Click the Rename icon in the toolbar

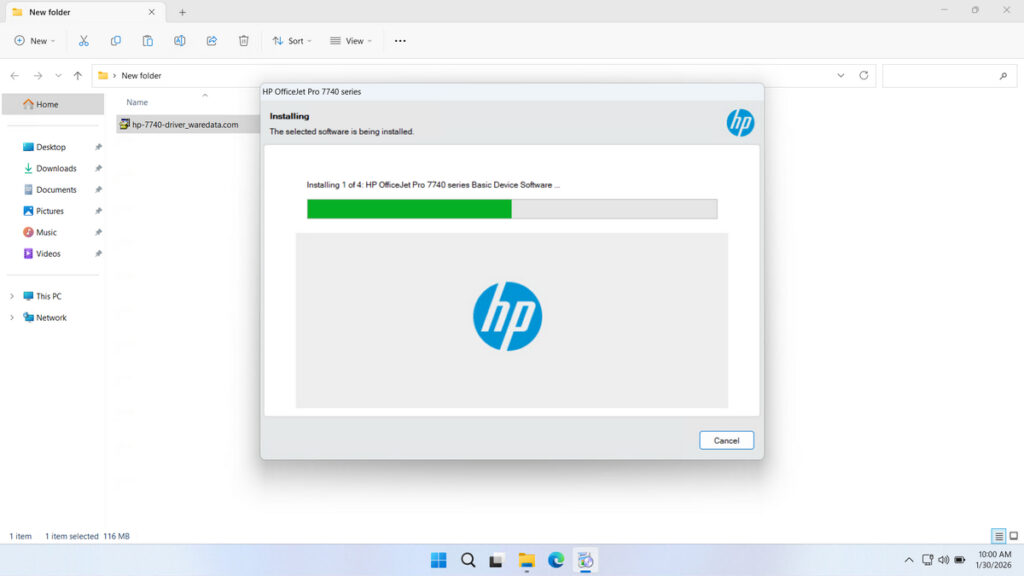(x=180, y=40)
